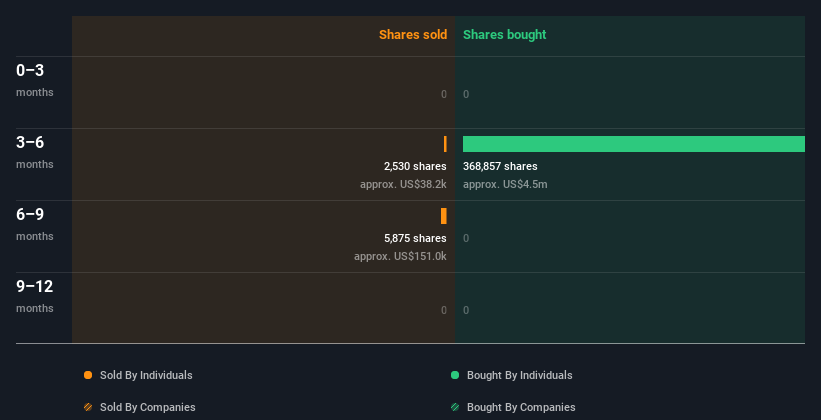Select the green 3–6 months bought bar

click(633, 144)
